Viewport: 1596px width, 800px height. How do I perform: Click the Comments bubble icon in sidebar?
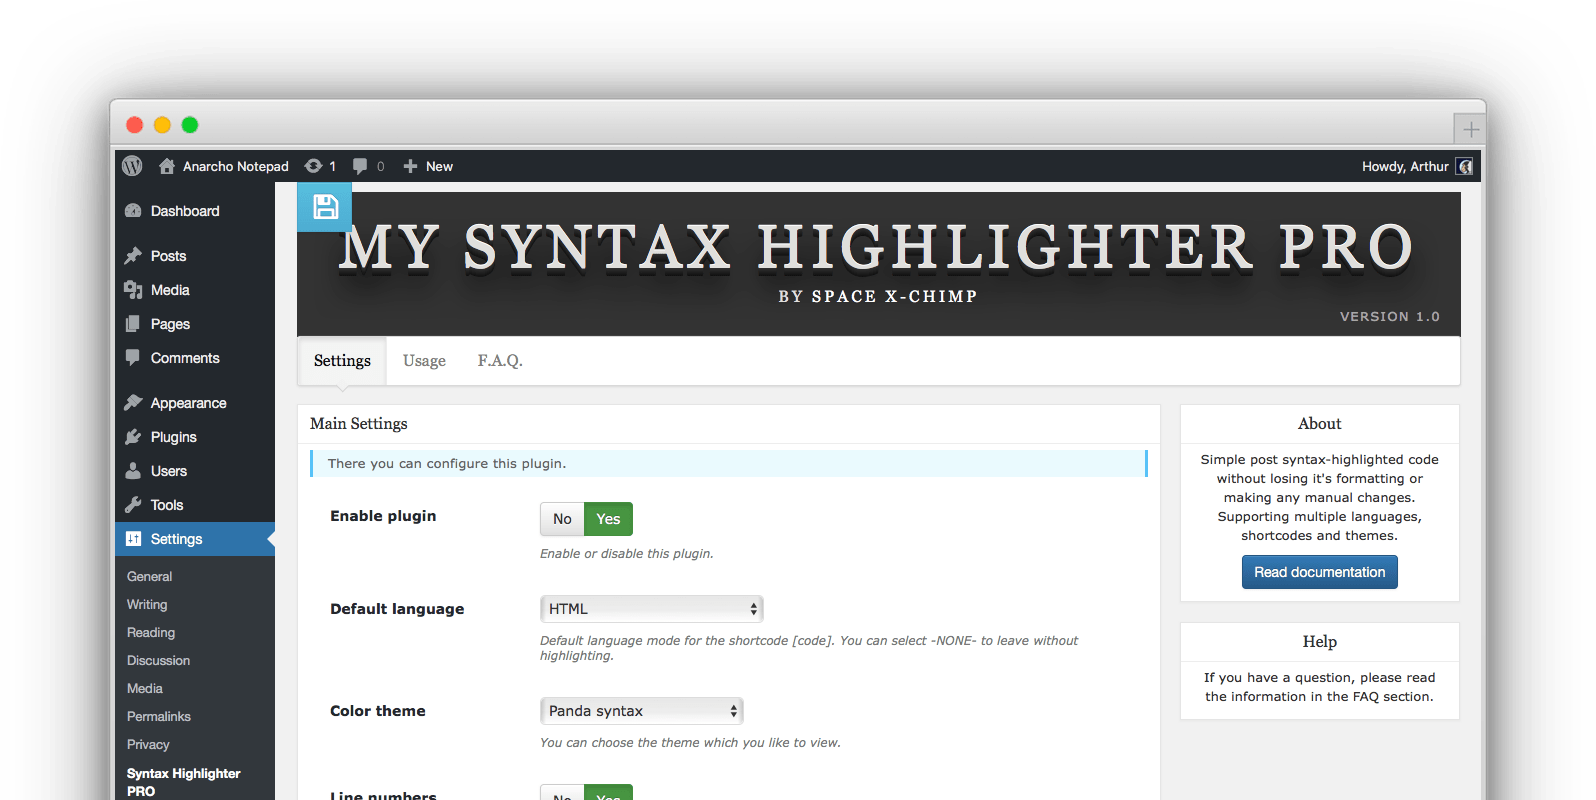[x=133, y=358]
